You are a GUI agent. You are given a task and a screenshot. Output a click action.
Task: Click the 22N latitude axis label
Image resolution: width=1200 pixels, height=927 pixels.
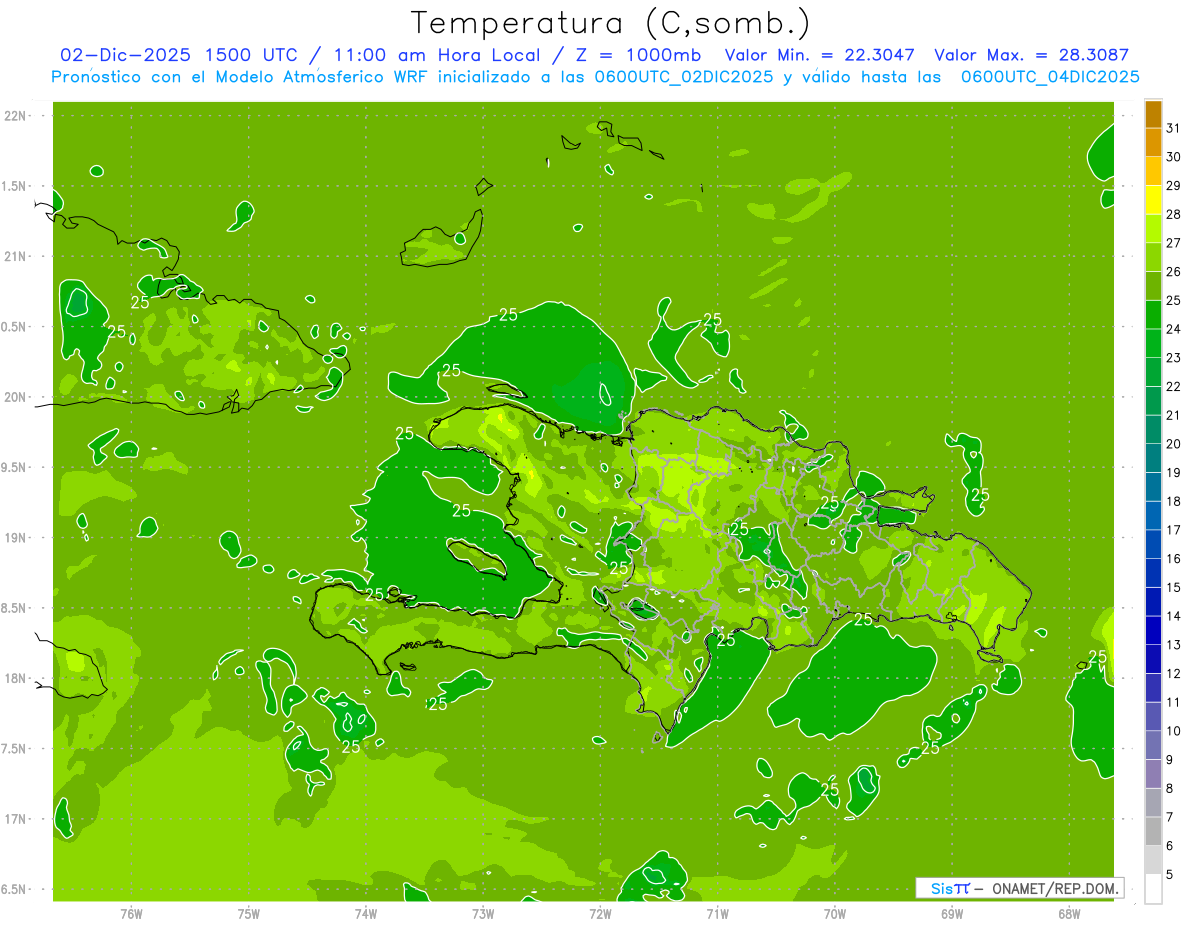click(16, 115)
